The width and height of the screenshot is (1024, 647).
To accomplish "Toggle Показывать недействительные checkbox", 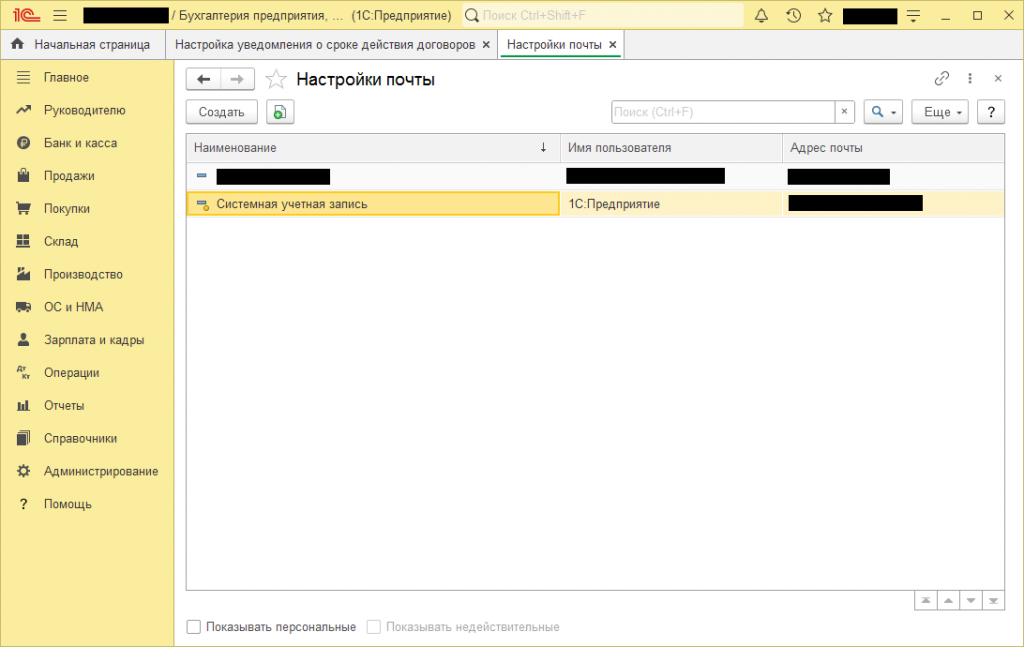I will pos(374,627).
